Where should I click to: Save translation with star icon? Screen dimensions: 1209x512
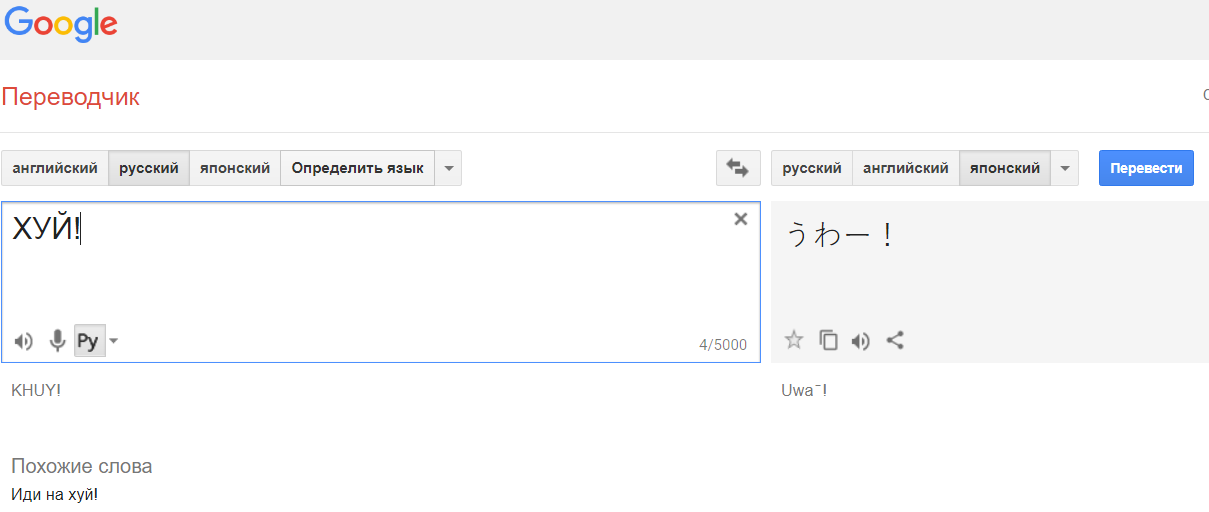click(794, 340)
